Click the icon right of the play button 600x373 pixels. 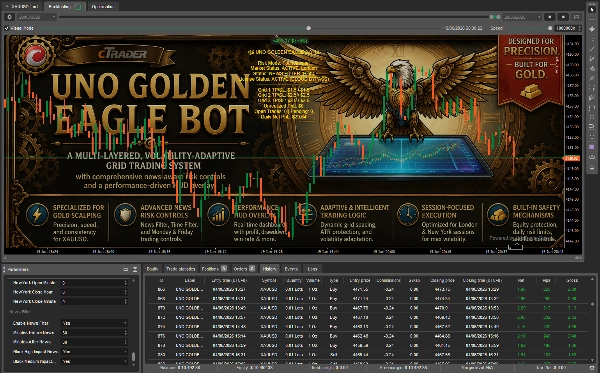[576, 17]
